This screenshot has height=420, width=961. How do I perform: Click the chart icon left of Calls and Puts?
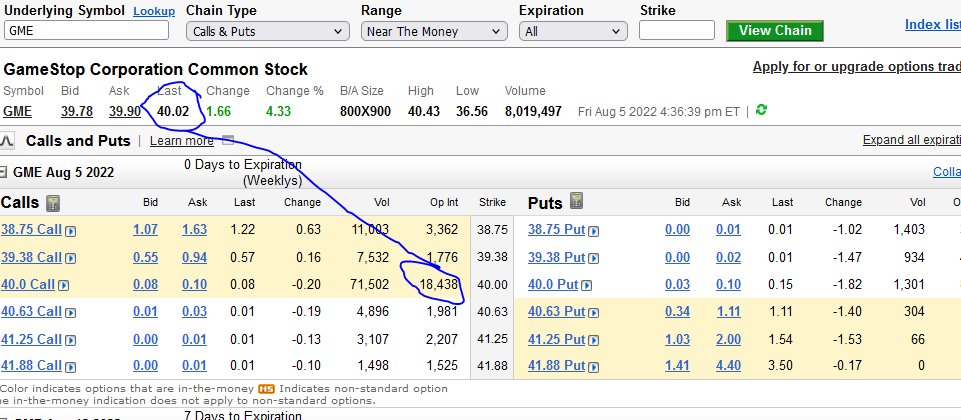pyautogui.click(x=7, y=141)
